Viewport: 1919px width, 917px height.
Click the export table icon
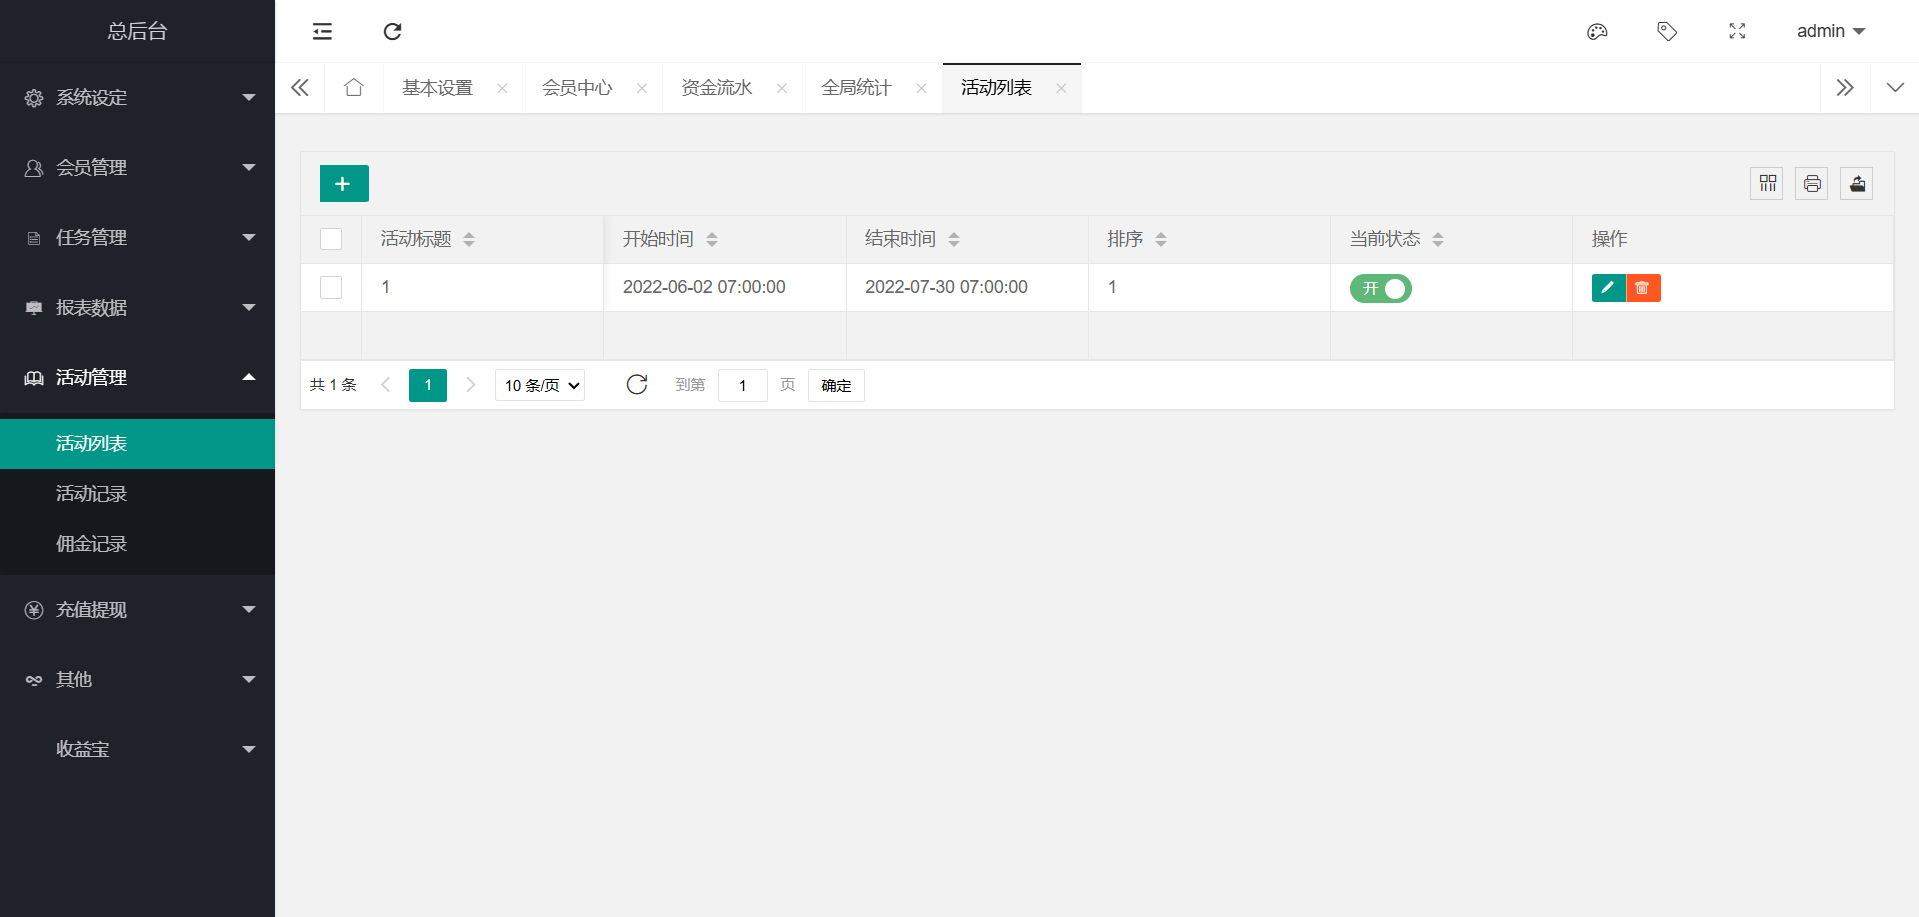point(1857,184)
